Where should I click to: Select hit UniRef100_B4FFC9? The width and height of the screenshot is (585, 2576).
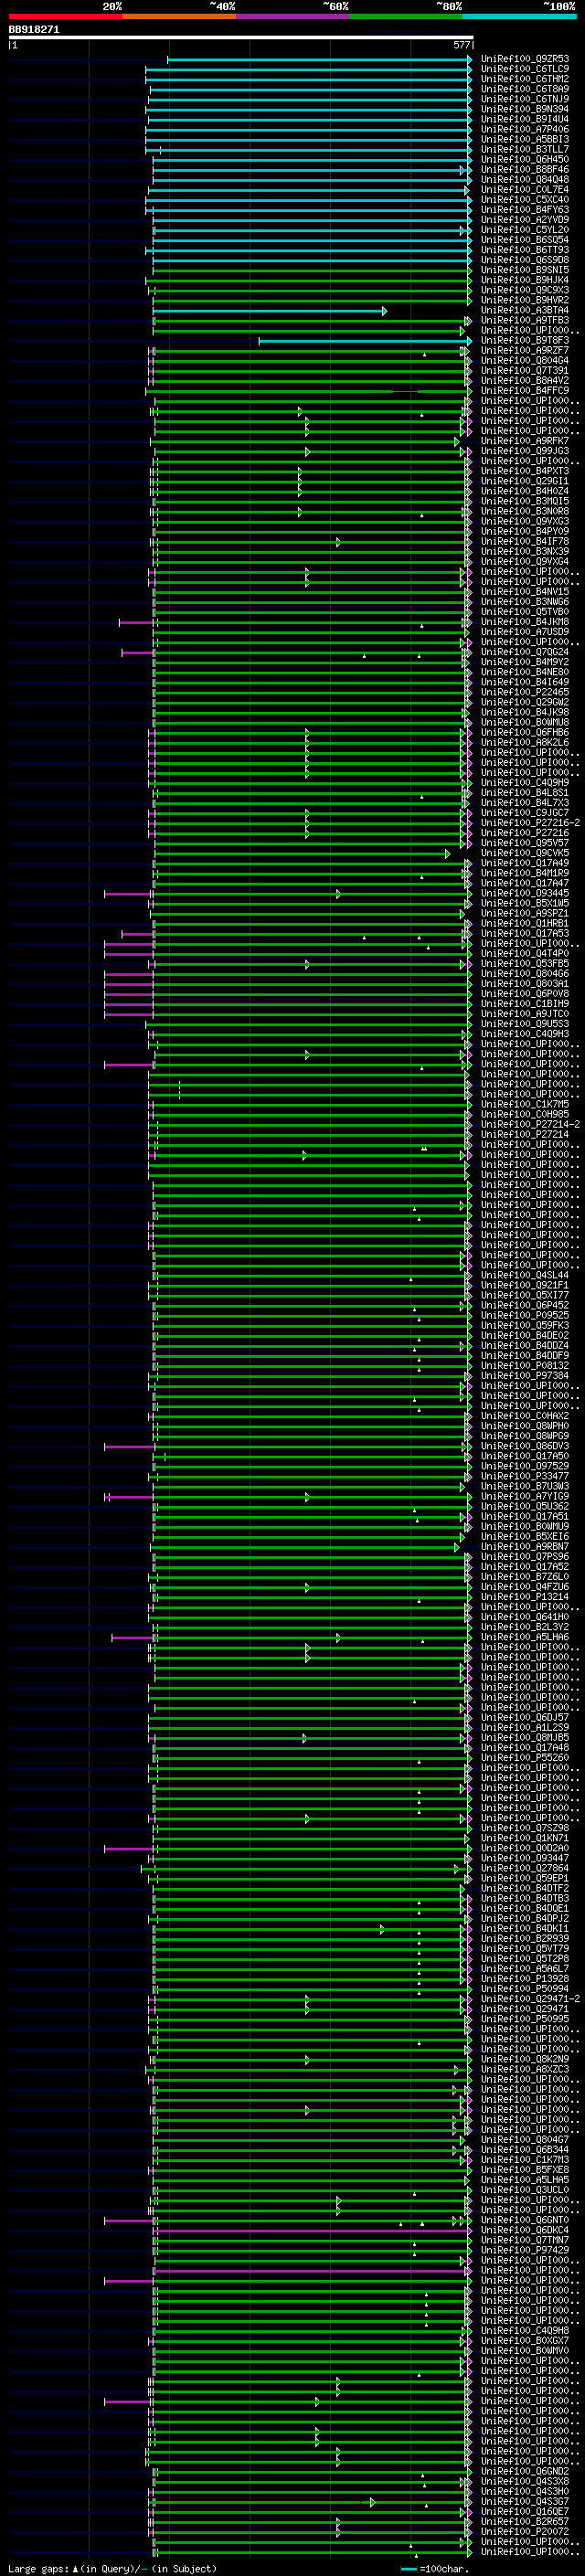point(525,390)
